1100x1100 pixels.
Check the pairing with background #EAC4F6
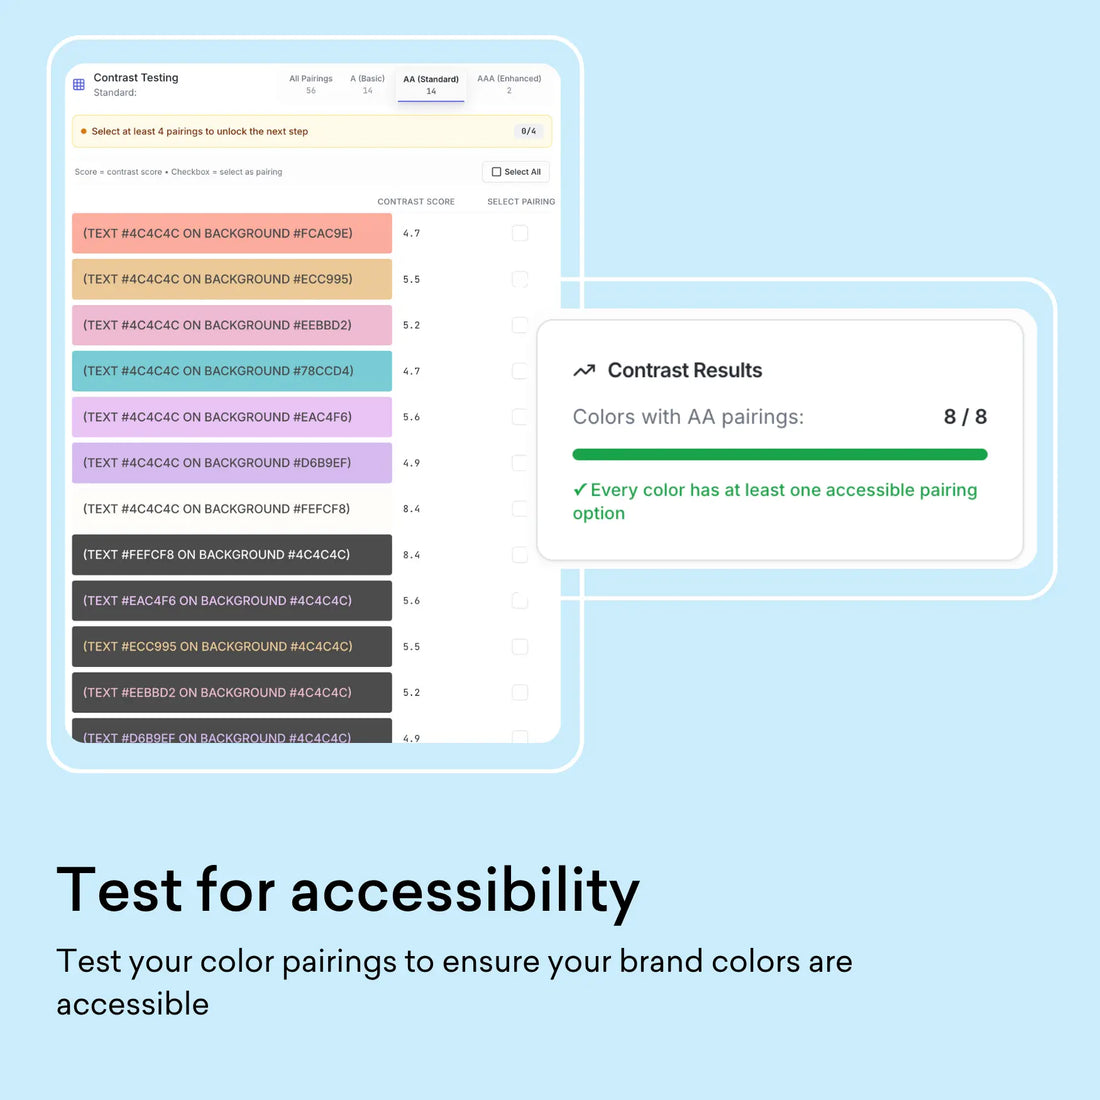[519, 416]
